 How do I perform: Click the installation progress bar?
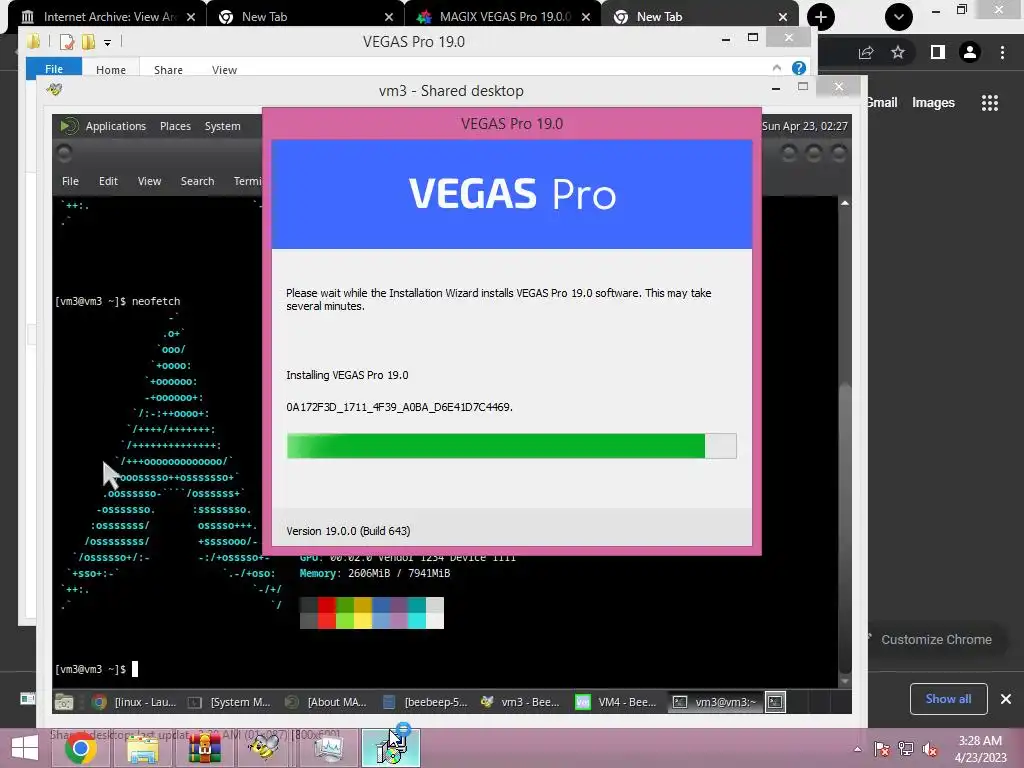point(511,446)
